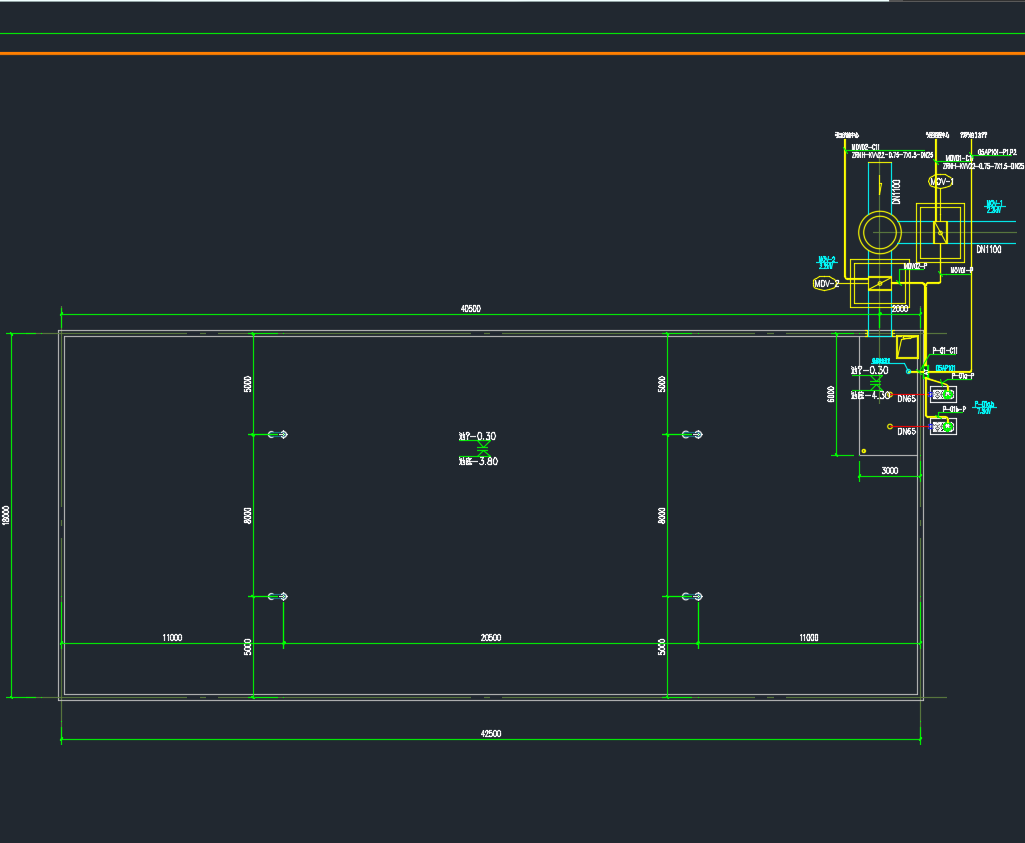Click the cyan circle left of the 05AP101 label
Image resolution: width=1025 pixels, height=843 pixels.
(909, 372)
